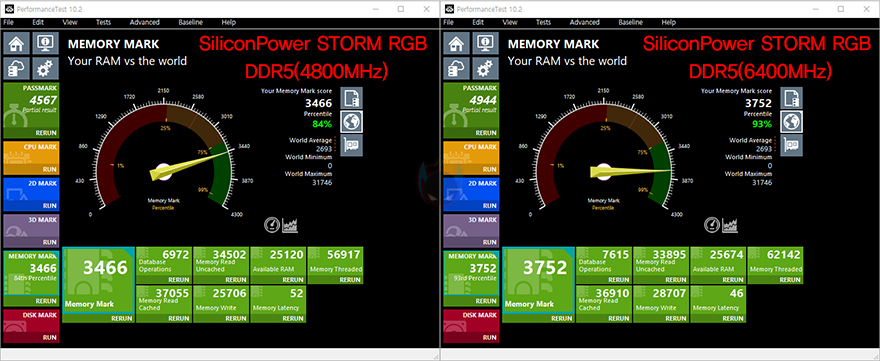Open Edit menu in 6400MHz window
880x361 pixels.
click(478, 22)
